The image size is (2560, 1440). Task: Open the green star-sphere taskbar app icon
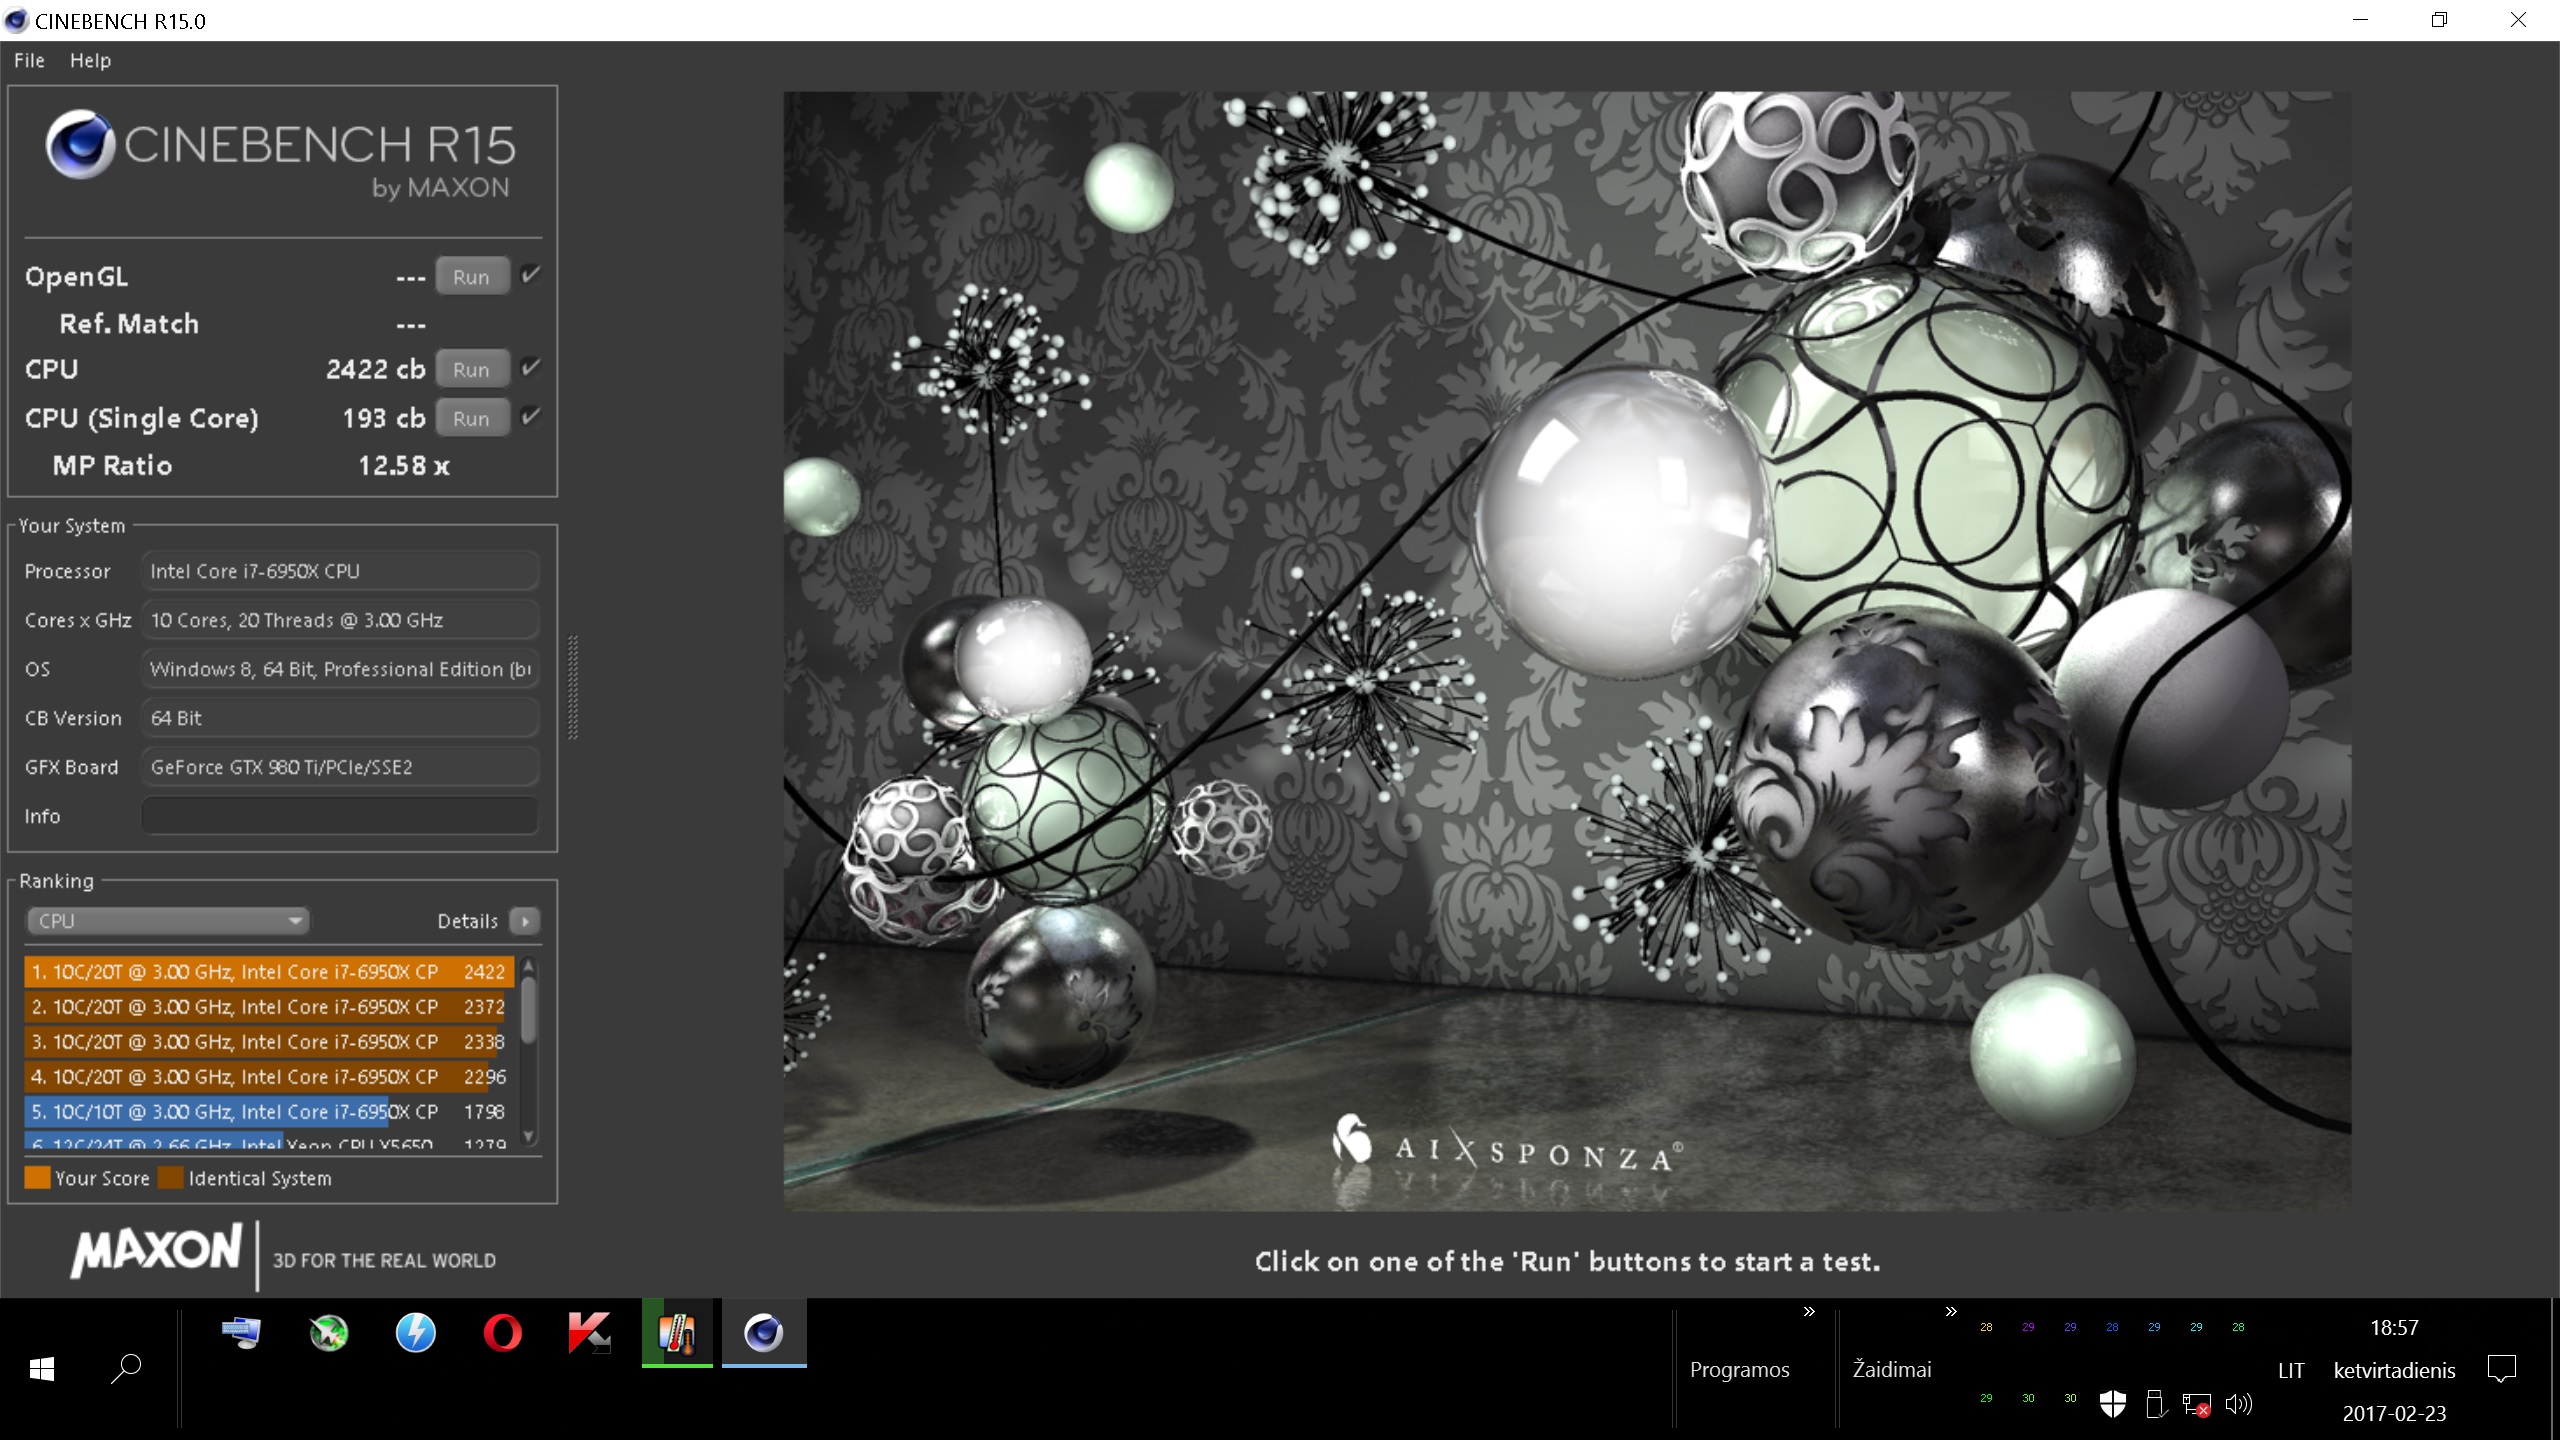[x=329, y=1333]
